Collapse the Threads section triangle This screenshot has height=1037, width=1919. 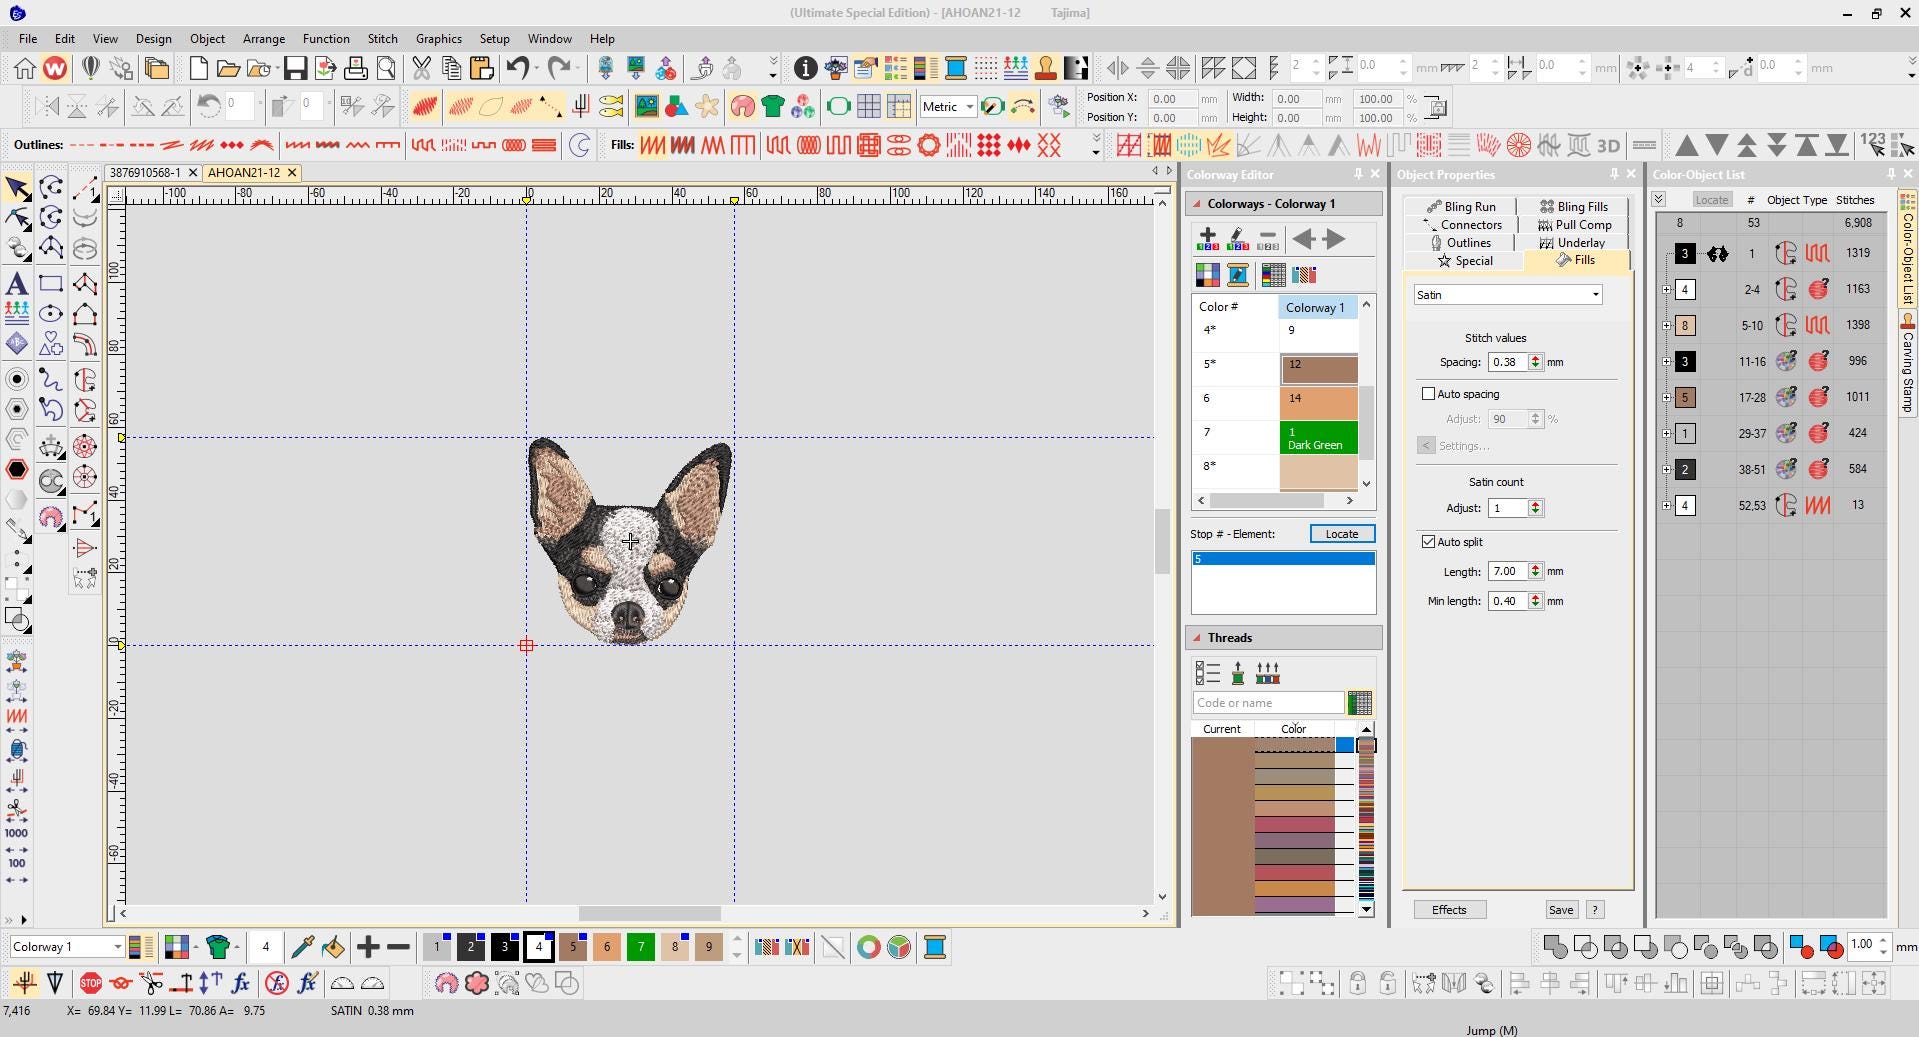(x=1196, y=638)
